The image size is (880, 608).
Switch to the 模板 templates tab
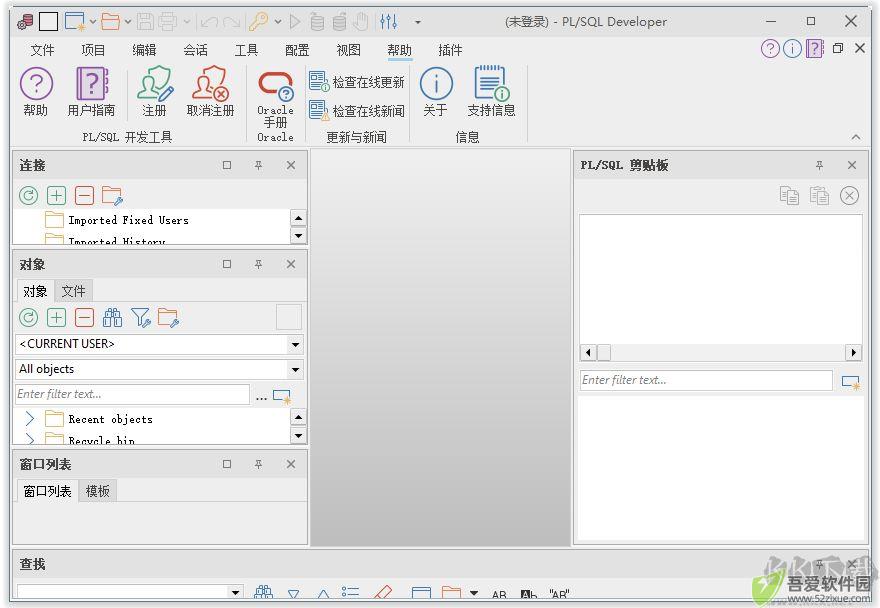[x=97, y=491]
